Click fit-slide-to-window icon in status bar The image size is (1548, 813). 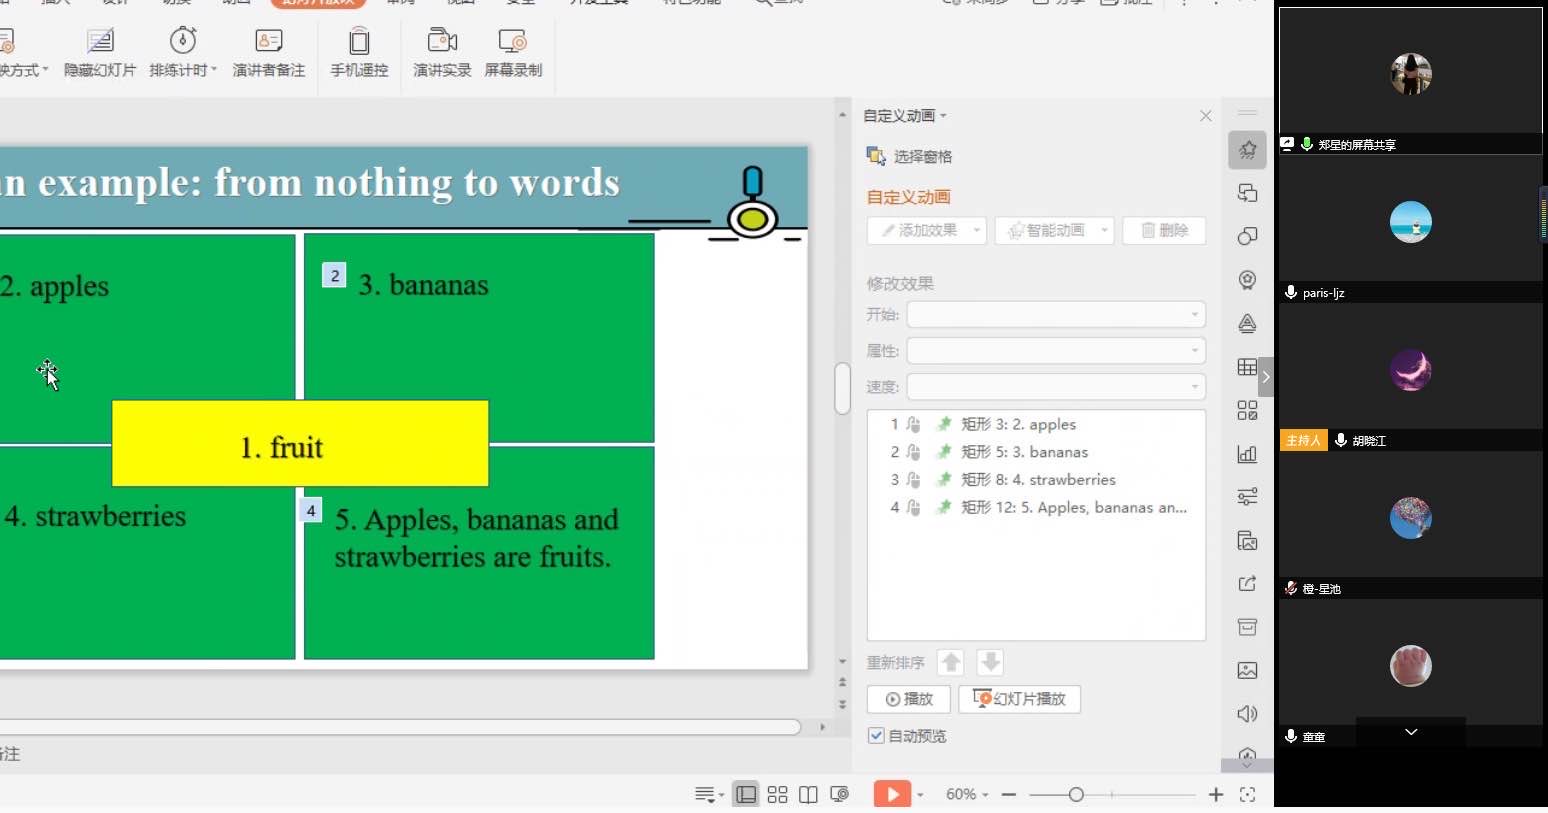click(x=1247, y=794)
